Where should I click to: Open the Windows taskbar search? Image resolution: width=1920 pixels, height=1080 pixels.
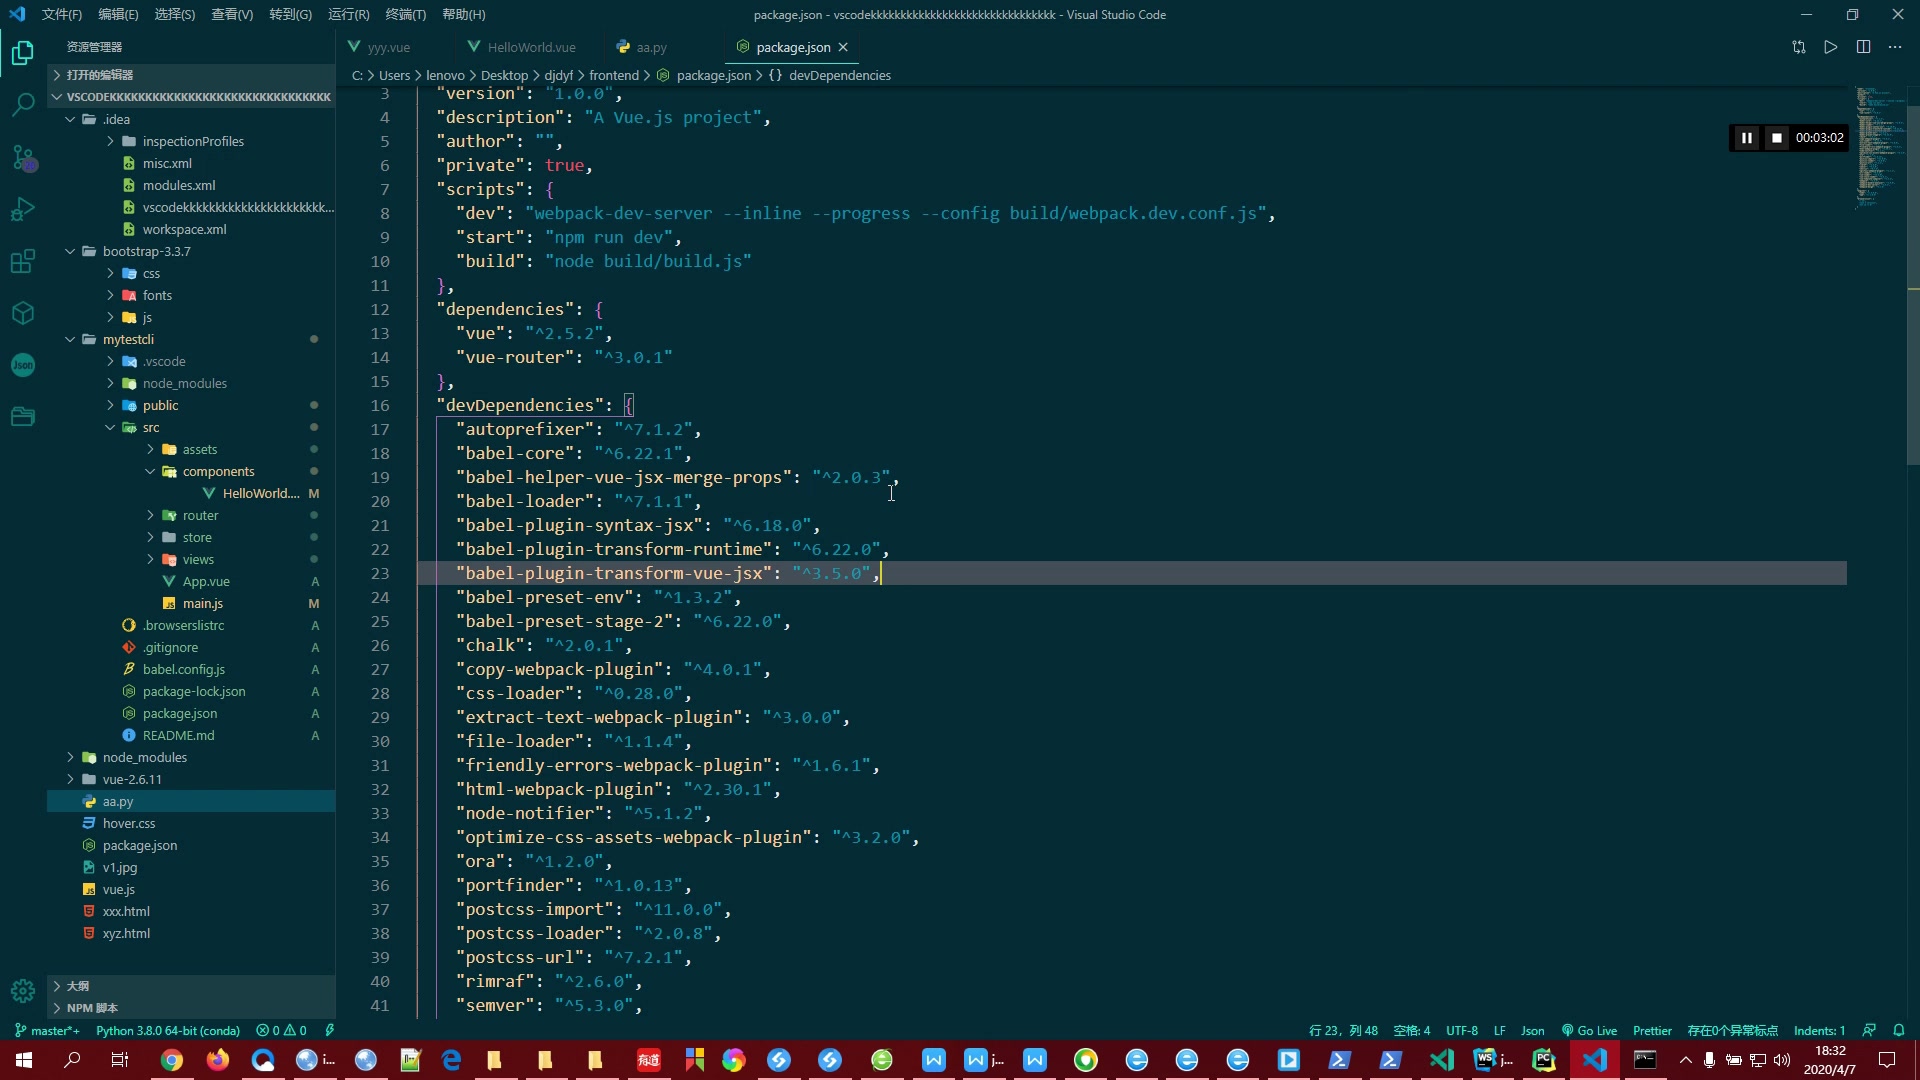(x=72, y=1060)
